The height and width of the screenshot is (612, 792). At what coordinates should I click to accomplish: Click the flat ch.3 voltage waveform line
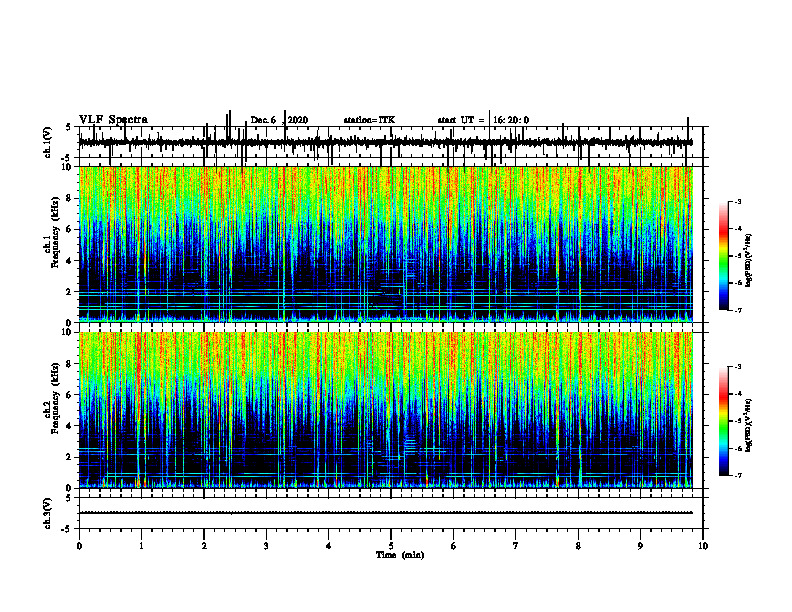pyautogui.click(x=385, y=513)
